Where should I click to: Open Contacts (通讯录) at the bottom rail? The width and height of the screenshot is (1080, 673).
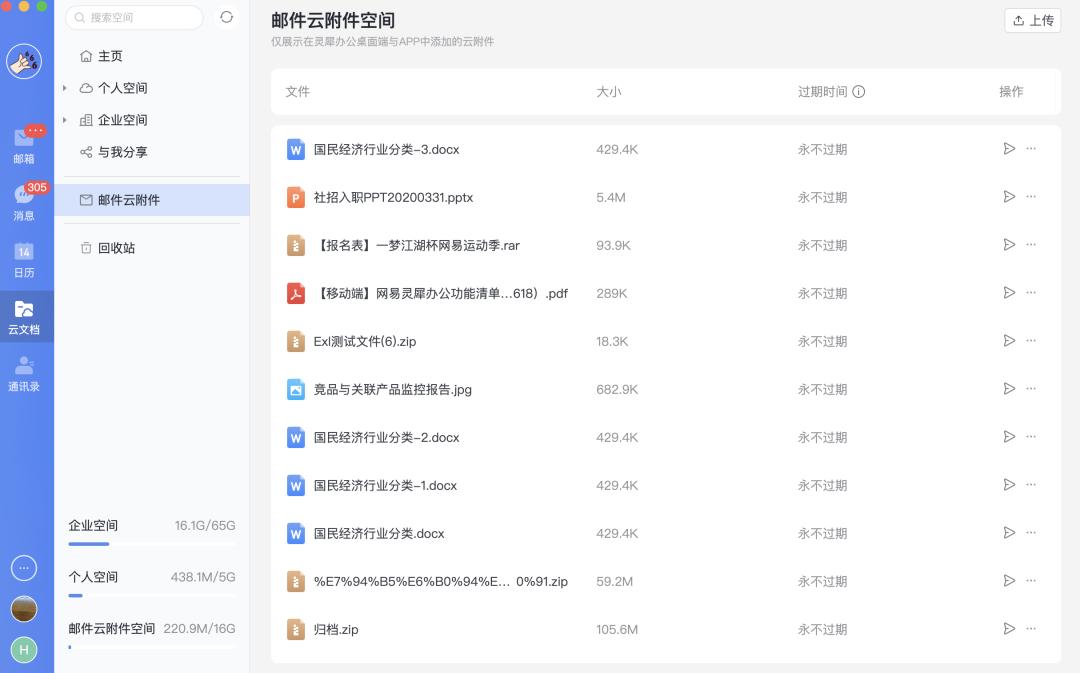coord(23,368)
